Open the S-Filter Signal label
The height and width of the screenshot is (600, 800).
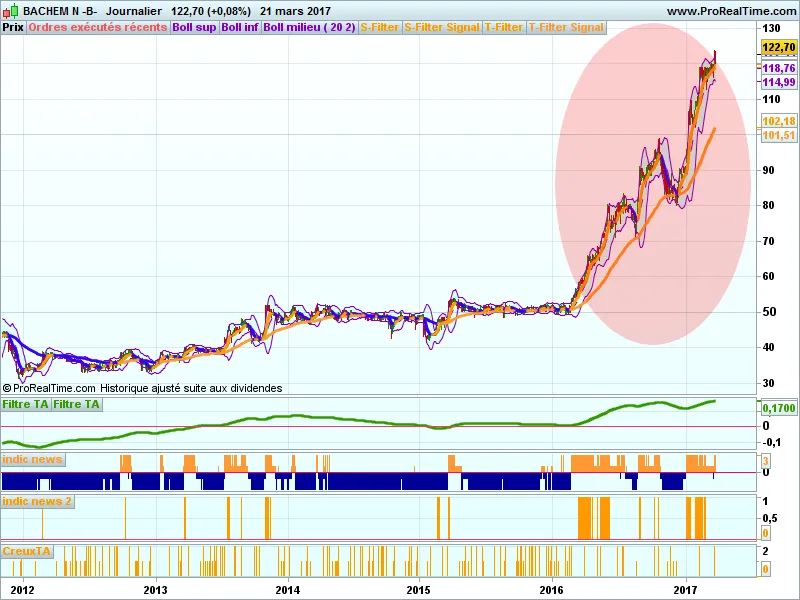click(442, 27)
